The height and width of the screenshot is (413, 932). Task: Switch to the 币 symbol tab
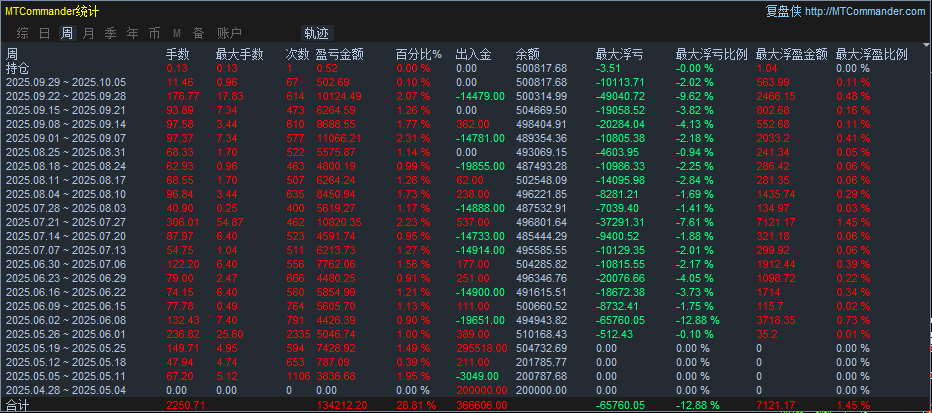tap(155, 33)
